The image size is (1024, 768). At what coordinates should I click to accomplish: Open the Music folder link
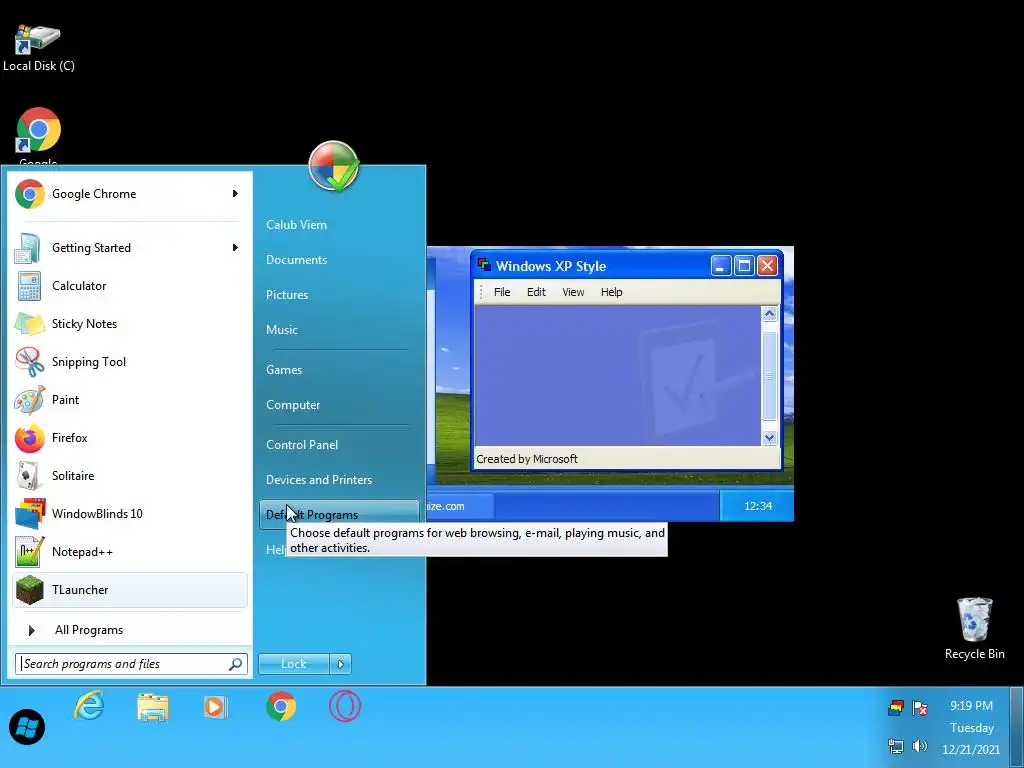[282, 330]
